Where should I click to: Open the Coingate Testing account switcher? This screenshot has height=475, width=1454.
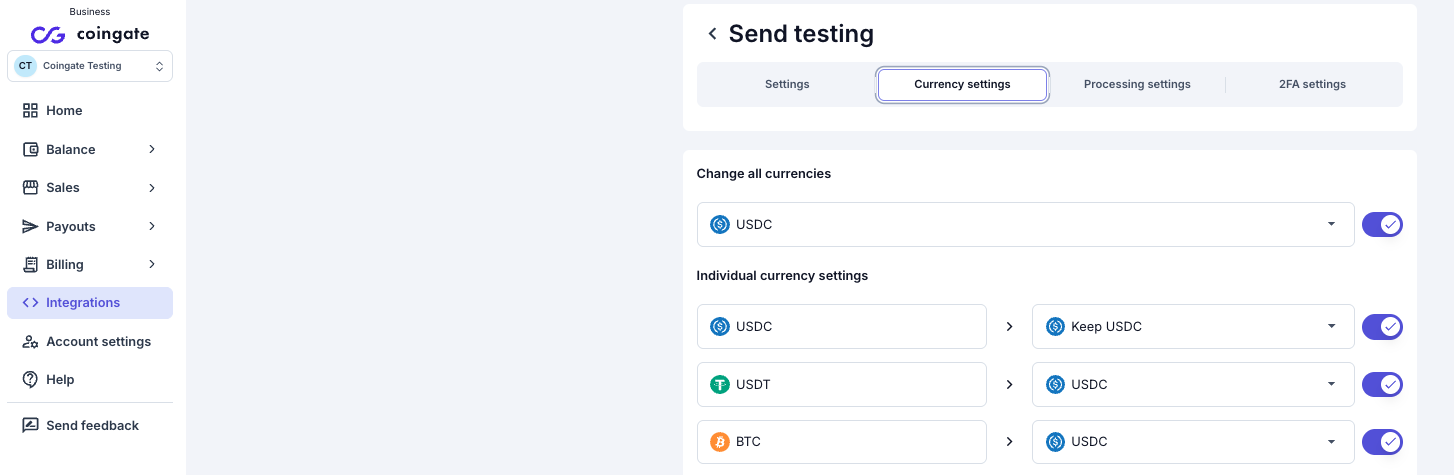[x=90, y=66]
